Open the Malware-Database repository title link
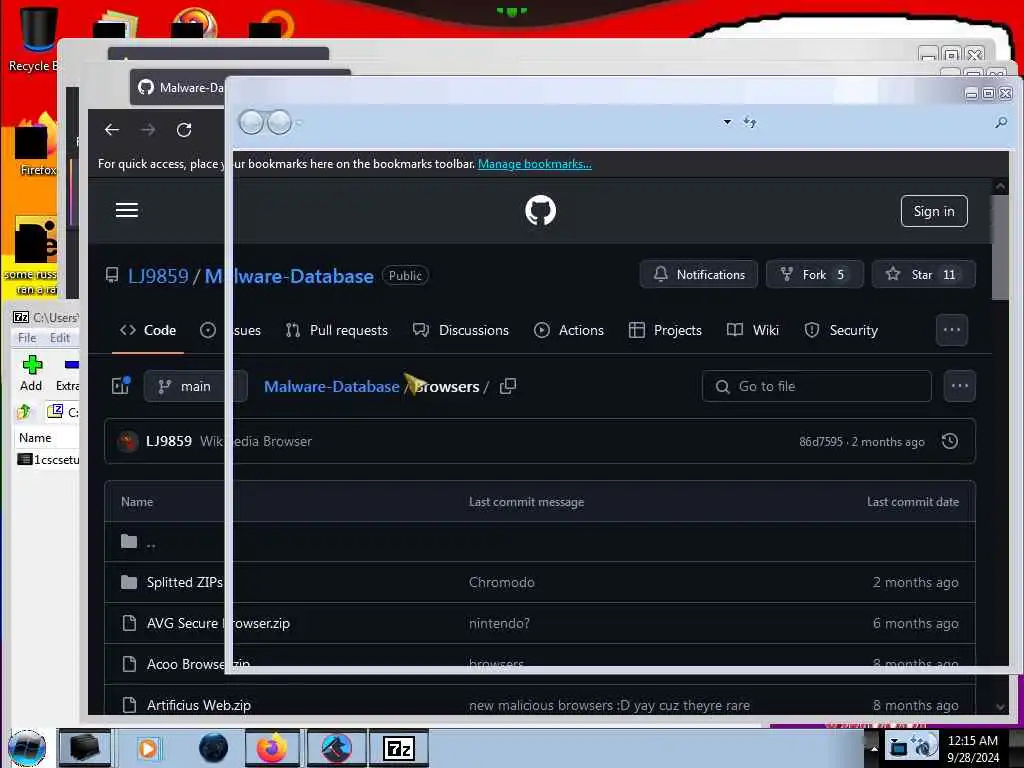1024x768 pixels. 289,276
